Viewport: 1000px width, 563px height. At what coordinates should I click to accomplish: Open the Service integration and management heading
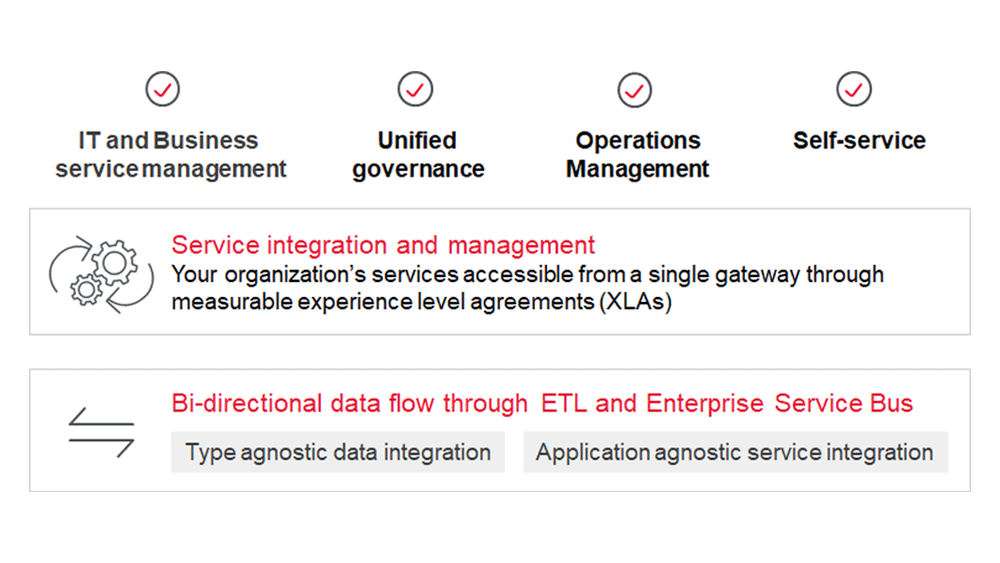tap(383, 245)
